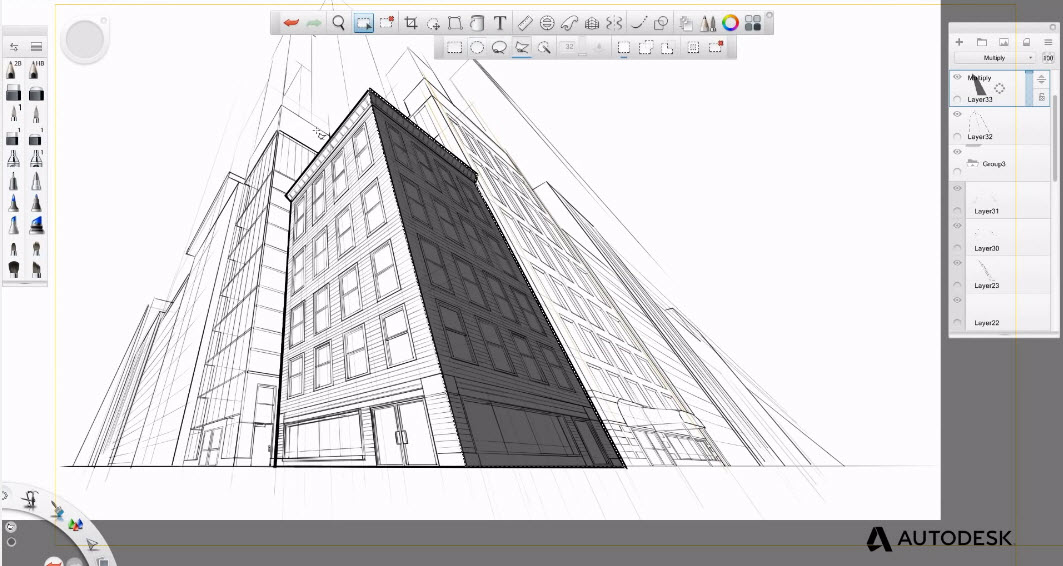The width and height of the screenshot is (1063, 566).
Task: Select the Distort transform tool
Action: click(455, 23)
